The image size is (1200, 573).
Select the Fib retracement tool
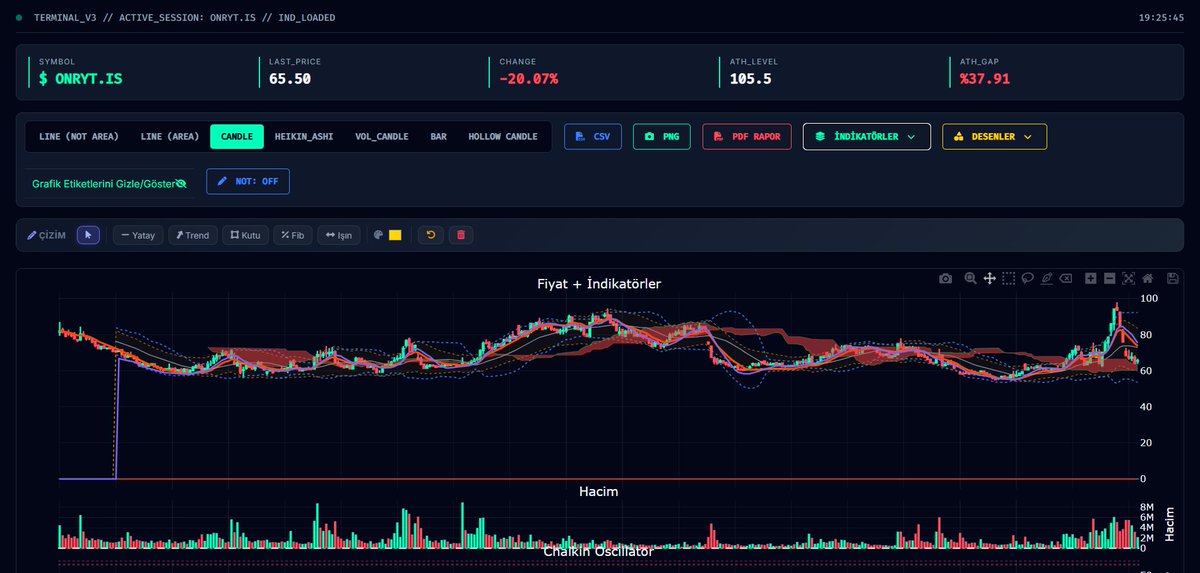(293, 235)
